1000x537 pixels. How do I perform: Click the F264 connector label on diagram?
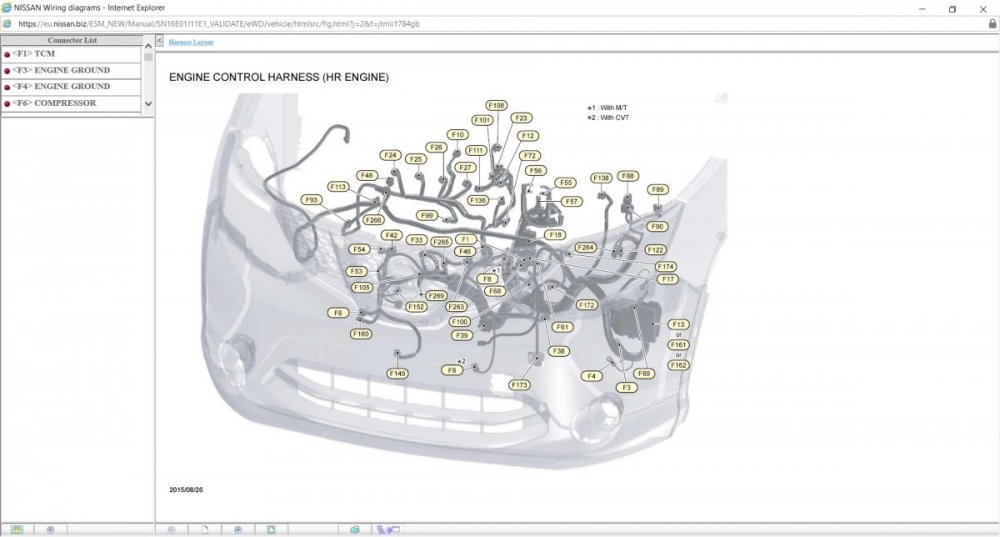point(585,247)
